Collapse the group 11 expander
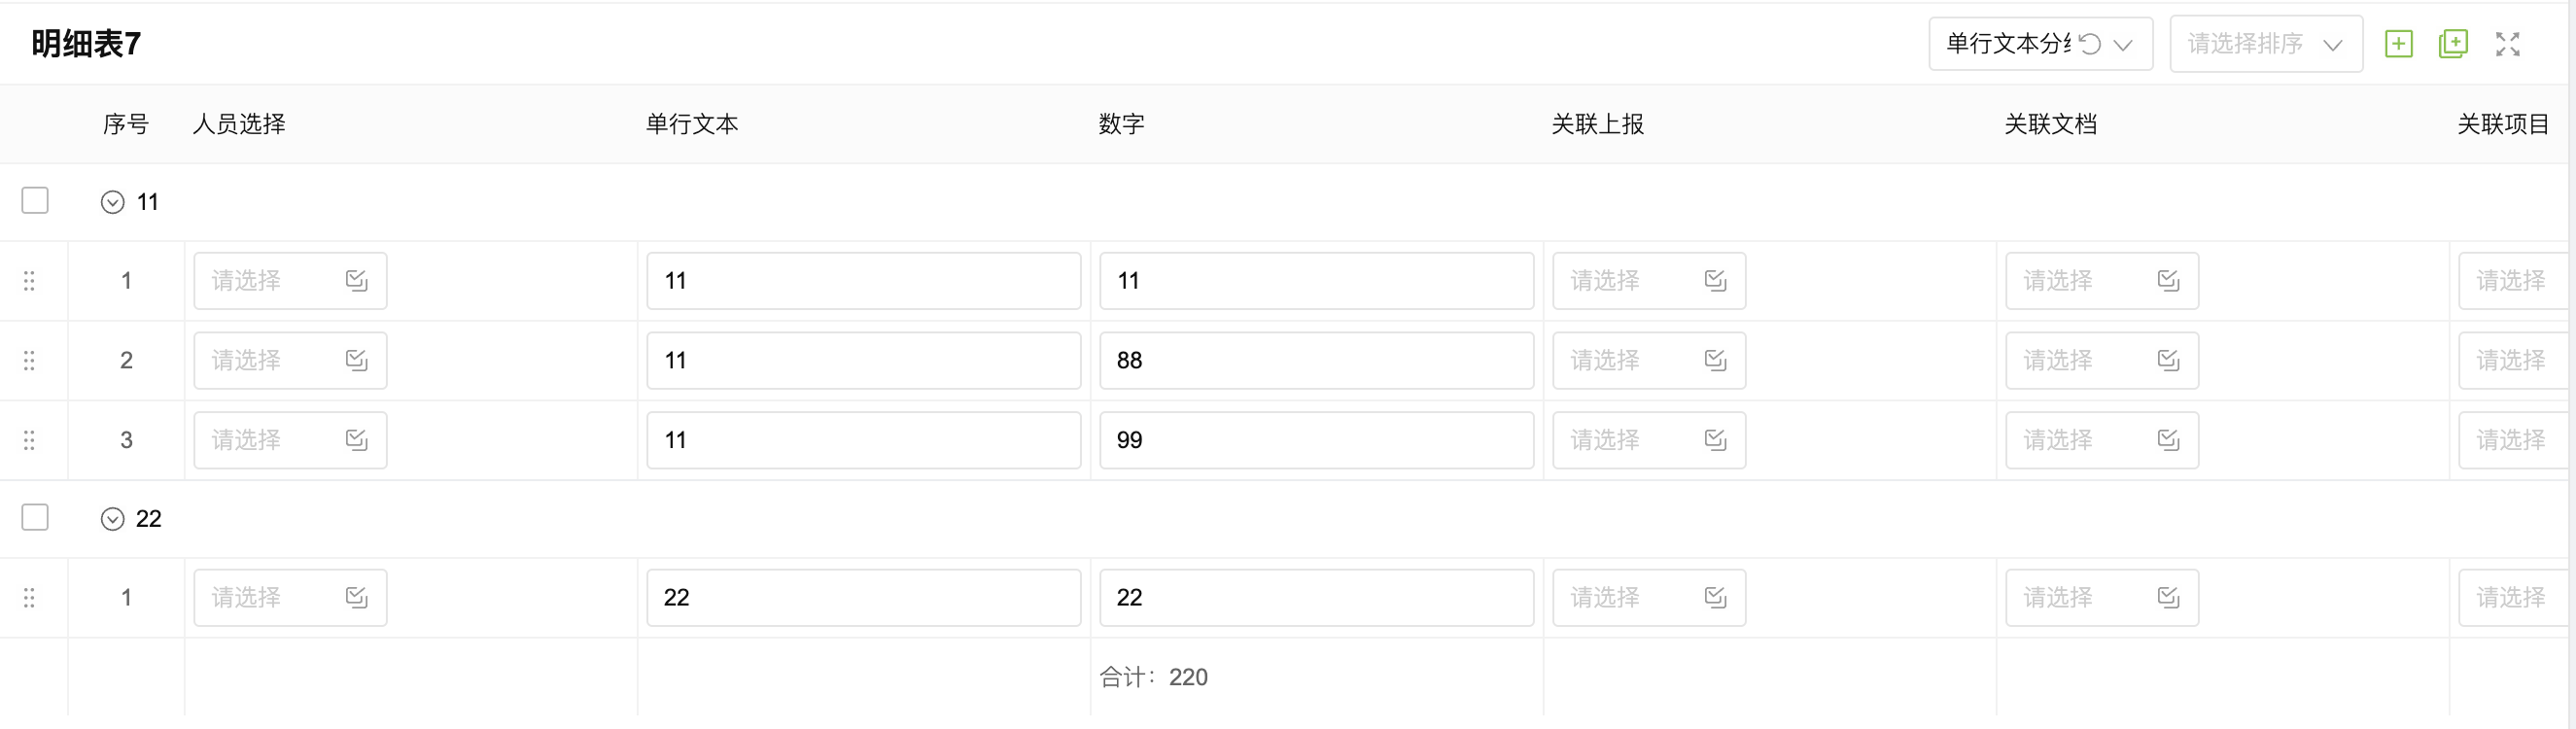2576x729 pixels. [x=113, y=202]
